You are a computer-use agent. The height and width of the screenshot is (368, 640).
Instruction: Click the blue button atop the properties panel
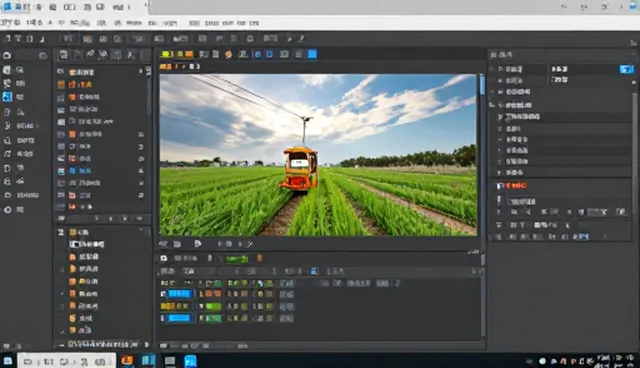[x=627, y=69]
